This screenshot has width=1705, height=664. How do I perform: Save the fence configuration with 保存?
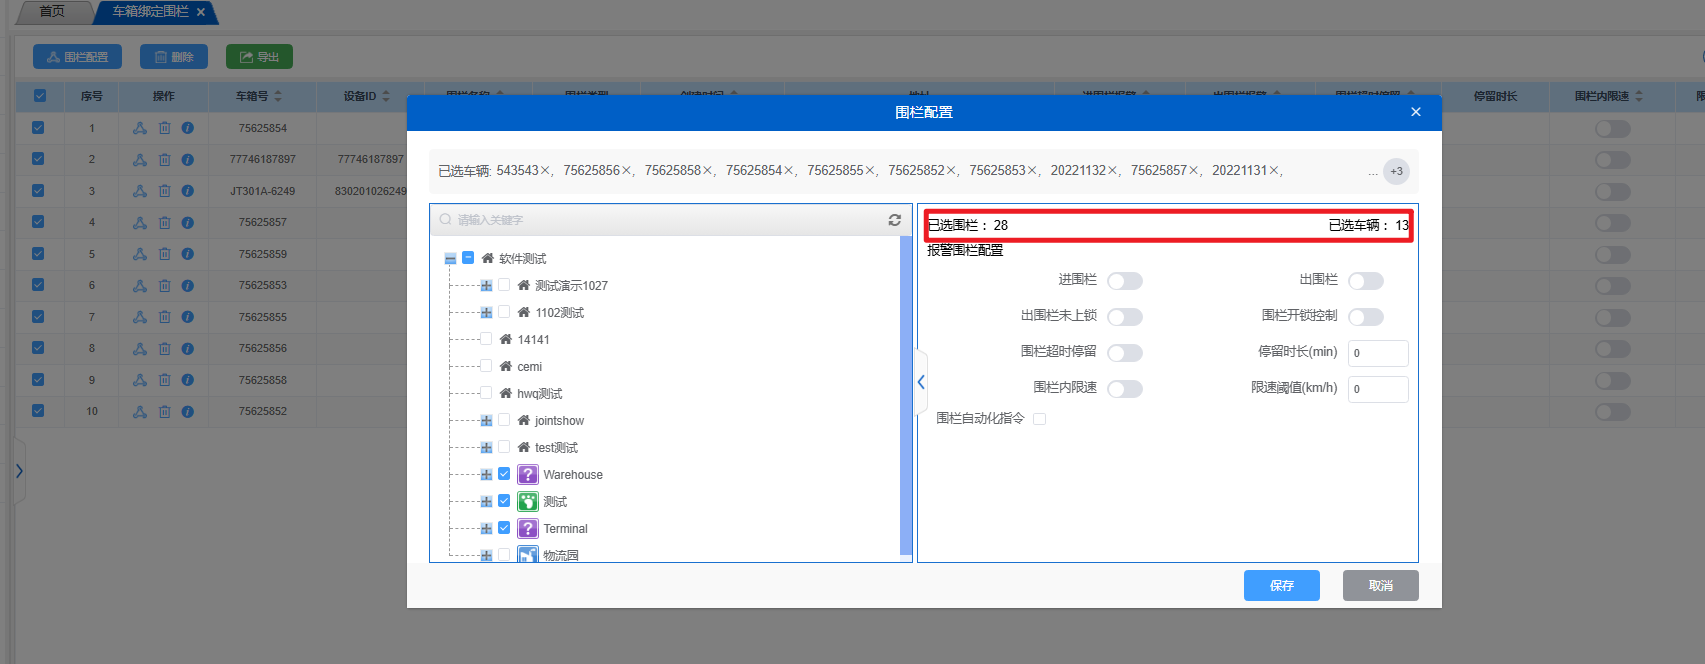pos(1281,585)
